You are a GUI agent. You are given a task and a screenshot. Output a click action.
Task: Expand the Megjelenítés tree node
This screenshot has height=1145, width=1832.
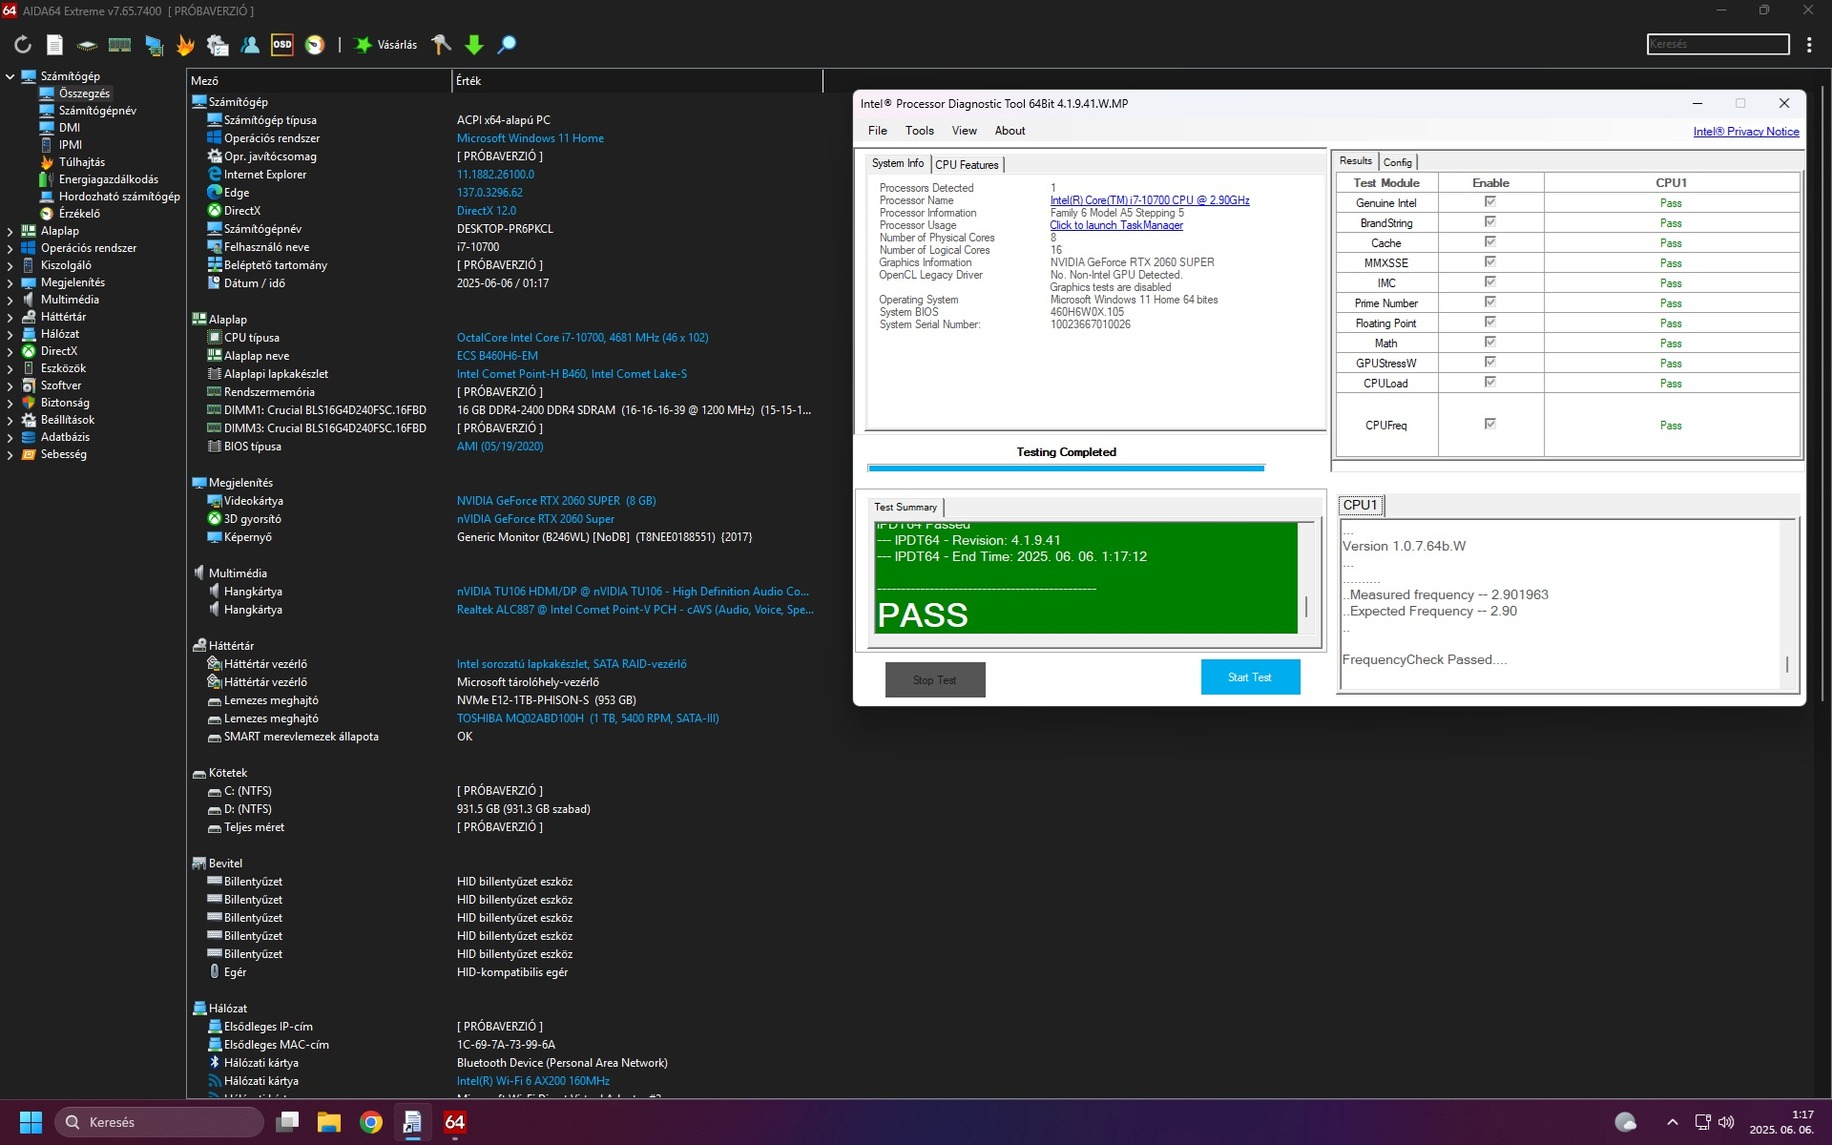(x=10, y=282)
